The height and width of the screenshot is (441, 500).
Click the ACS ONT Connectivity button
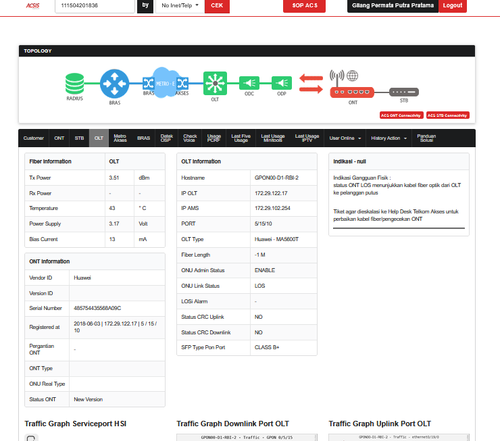click(x=401, y=115)
